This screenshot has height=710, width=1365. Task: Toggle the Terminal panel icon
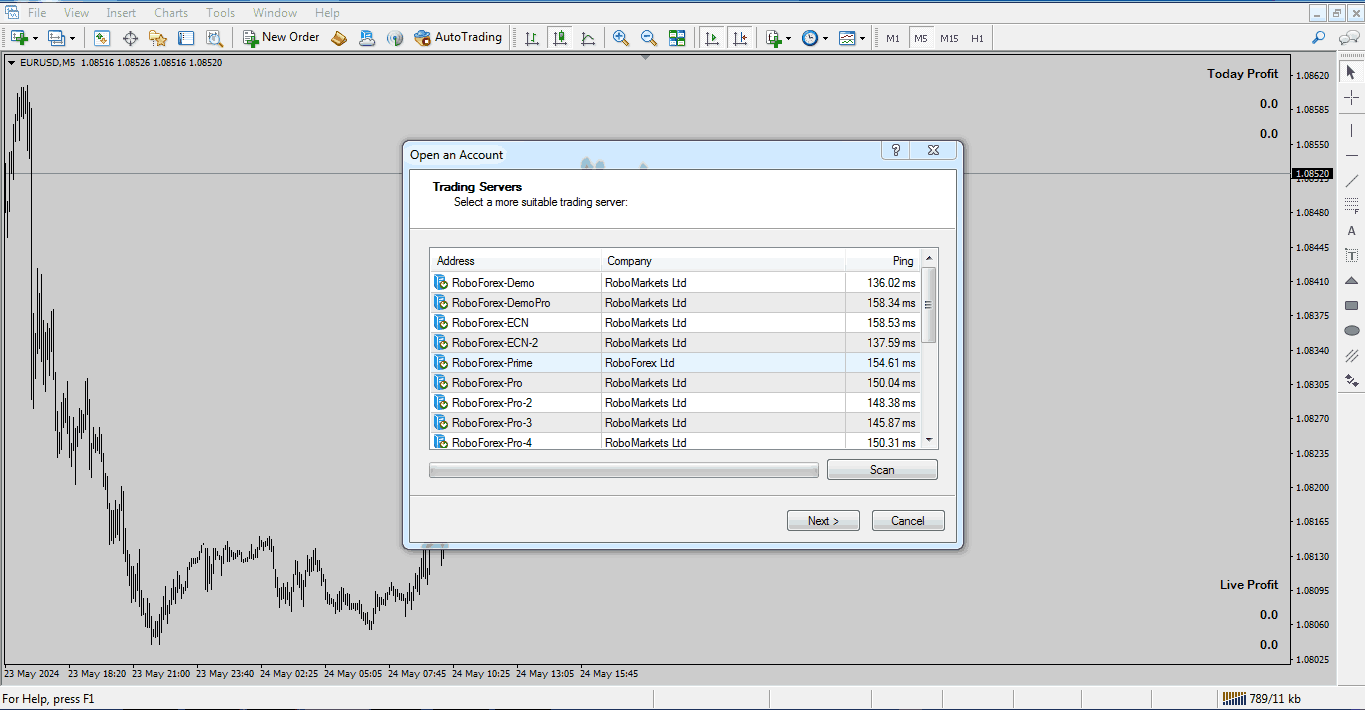pos(186,38)
